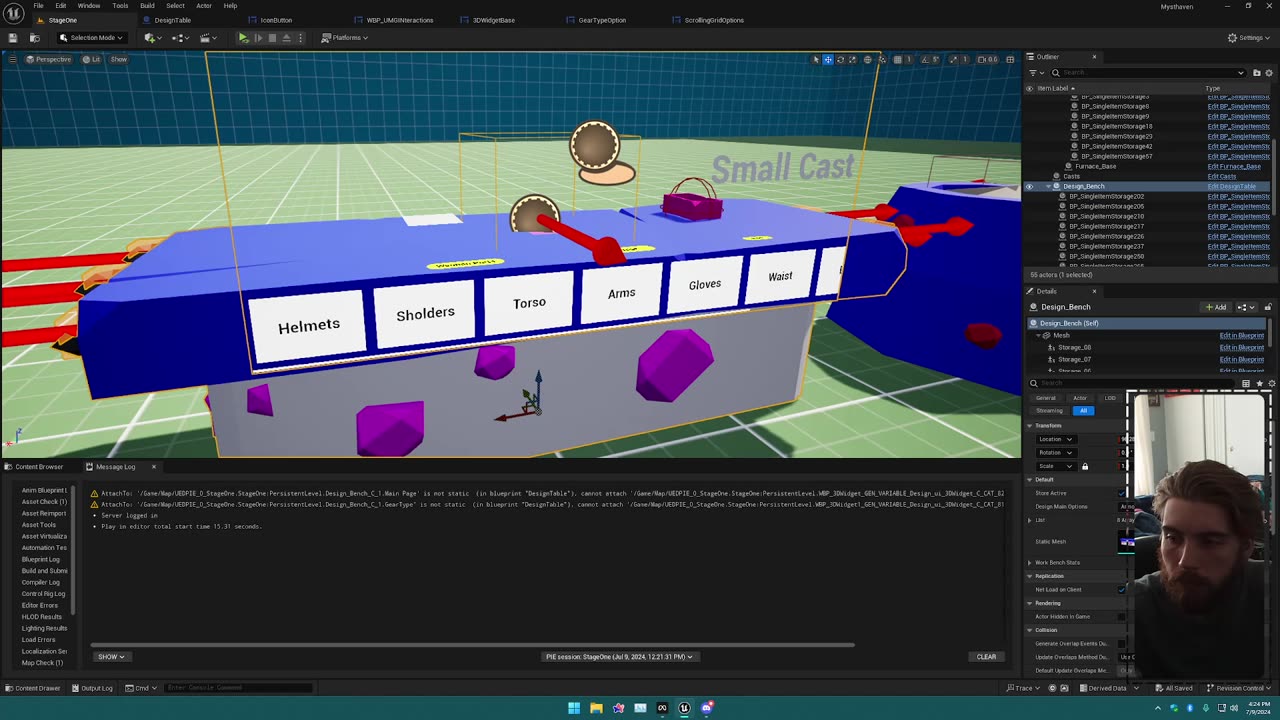The height and width of the screenshot is (720, 1280).
Task: Choose the rotate tool in viewport
Action: (x=840, y=59)
